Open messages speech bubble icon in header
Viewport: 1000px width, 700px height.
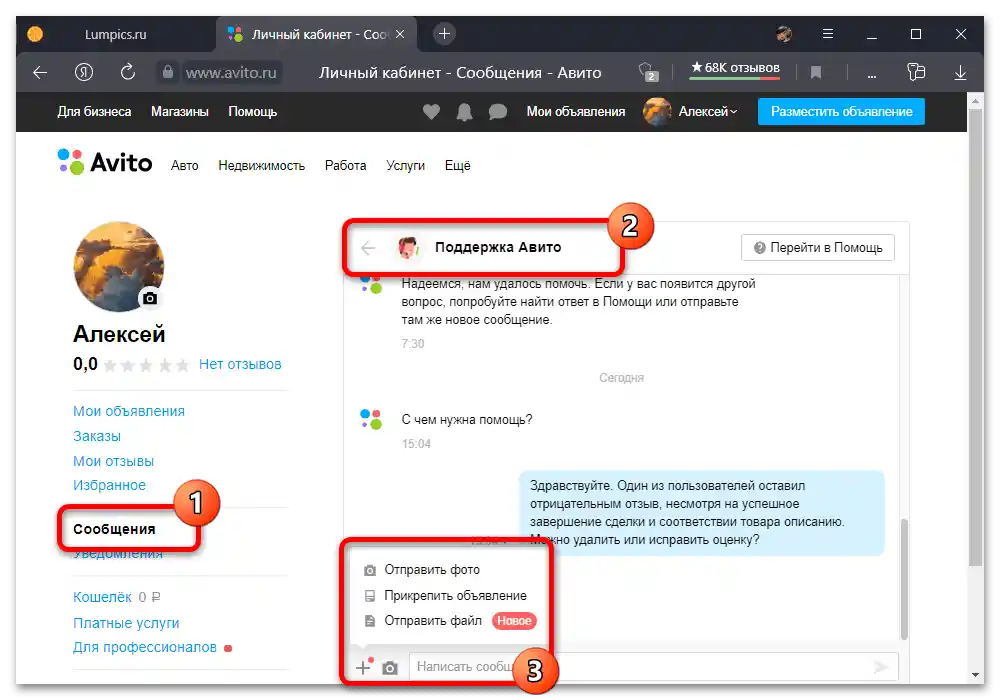coord(497,112)
